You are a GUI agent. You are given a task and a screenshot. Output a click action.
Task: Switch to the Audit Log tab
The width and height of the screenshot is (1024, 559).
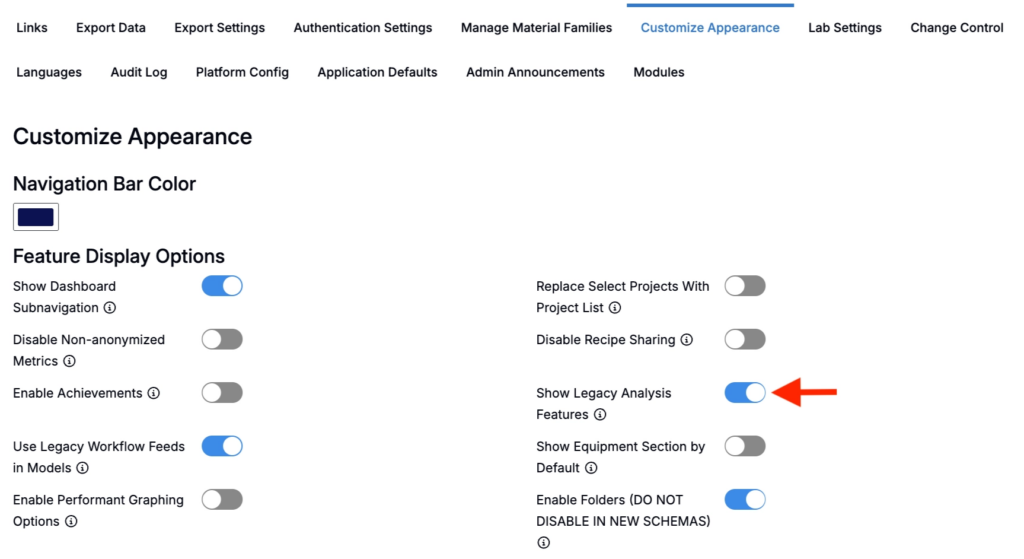point(139,72)
